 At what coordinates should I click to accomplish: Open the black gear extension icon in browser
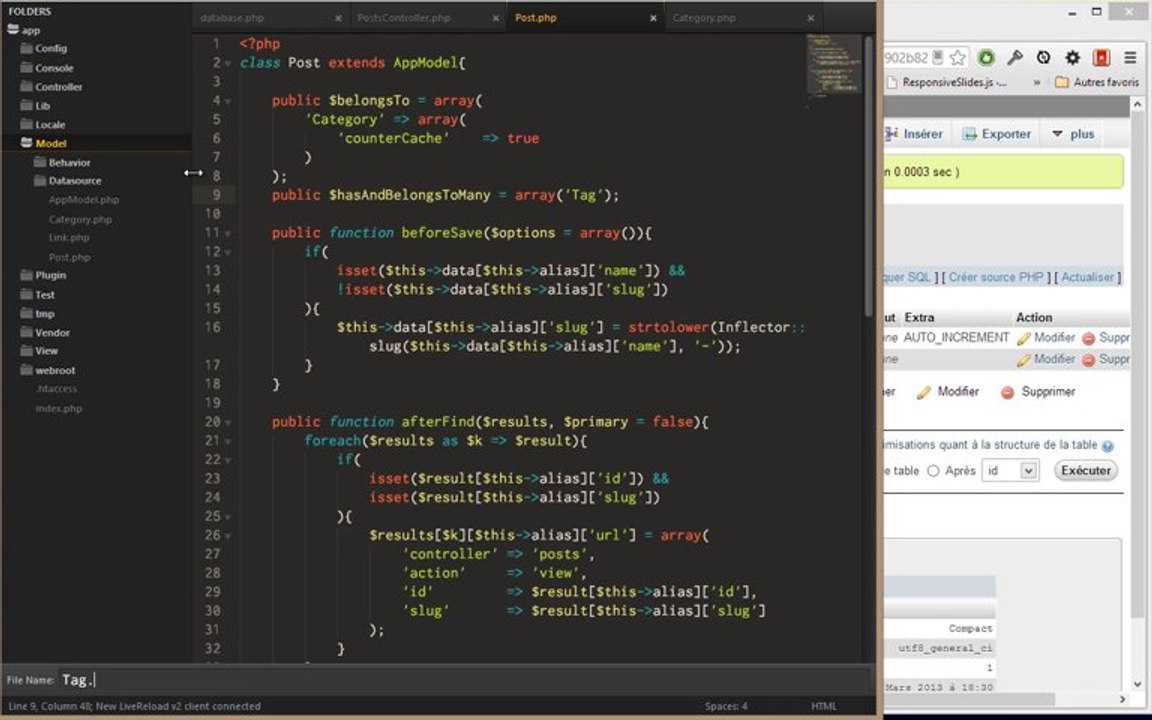pos(1072,57)
